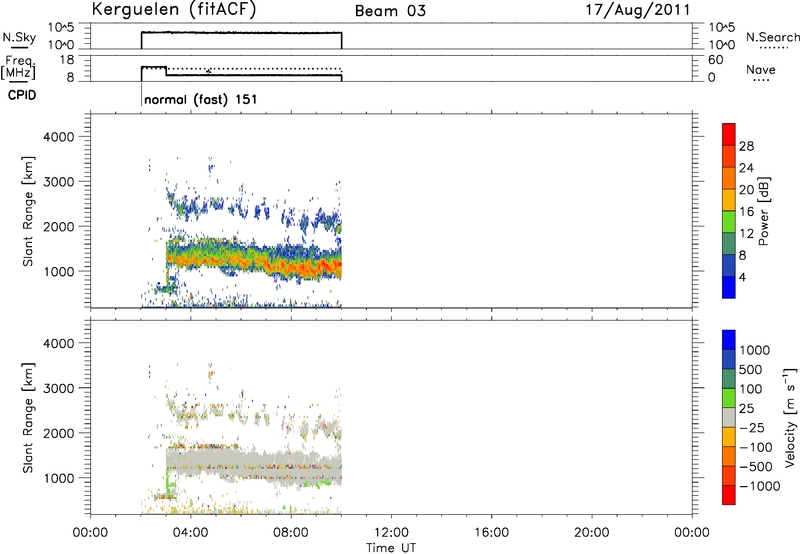The image size is (800, 554).
Task: Click the power panel 'Slant Range [km]' label
Action: [x=28, y=211]
